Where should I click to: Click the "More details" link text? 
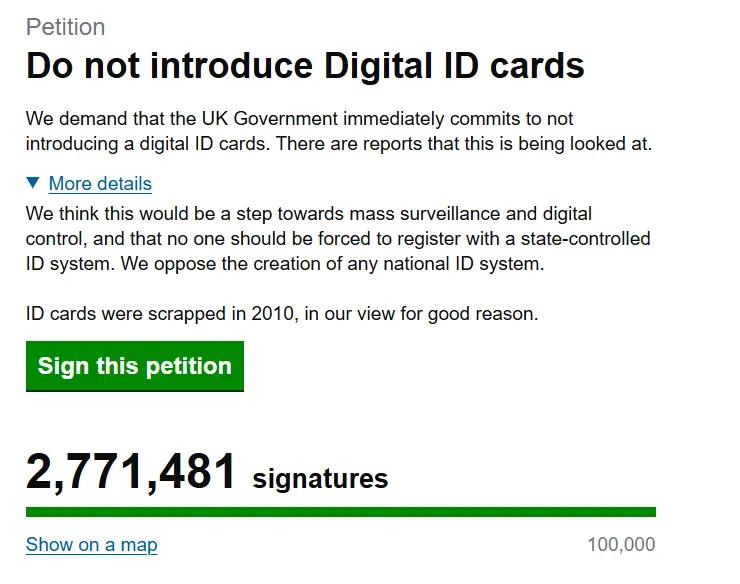100,184
